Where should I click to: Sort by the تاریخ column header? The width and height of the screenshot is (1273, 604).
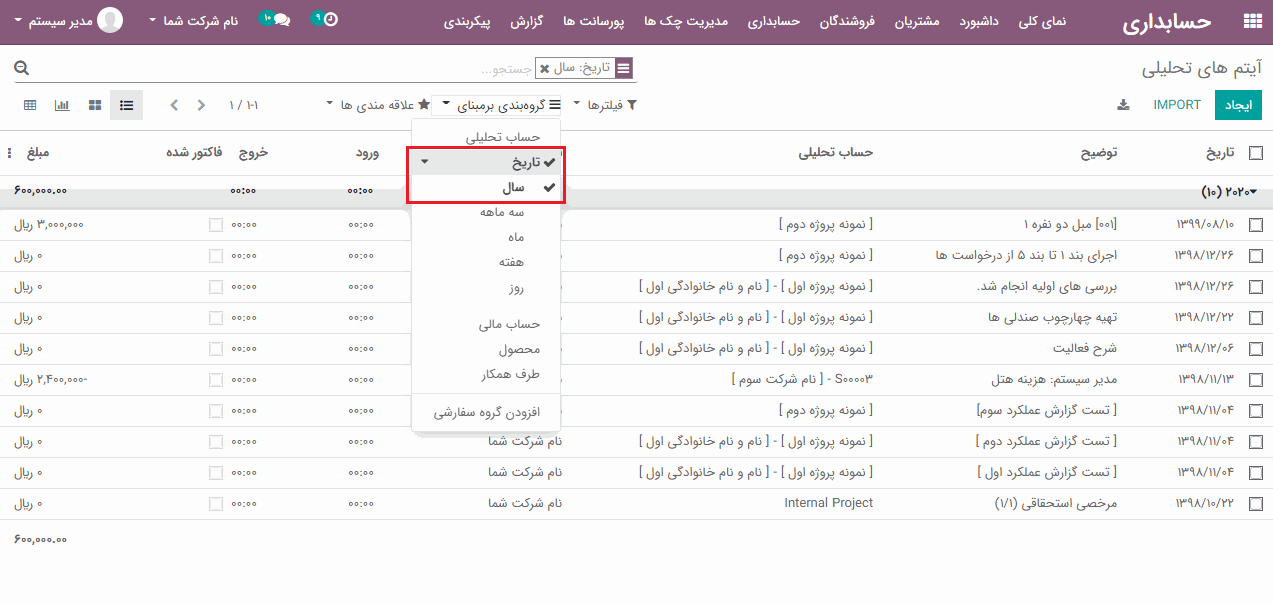tap(1219, 153)
